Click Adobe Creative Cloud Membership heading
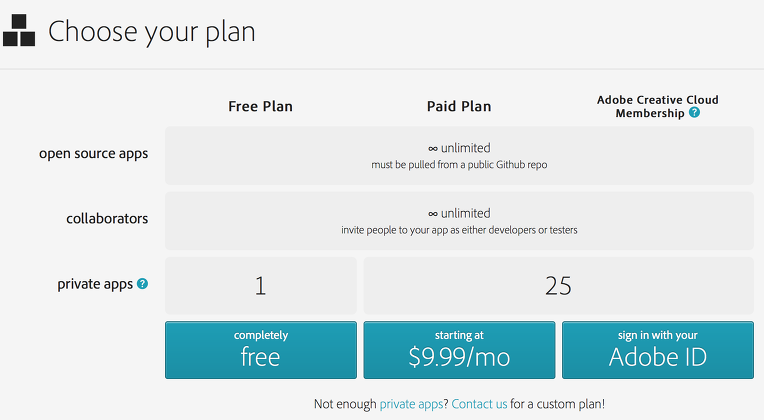This screenshot has height=420, width=764. 658,106
